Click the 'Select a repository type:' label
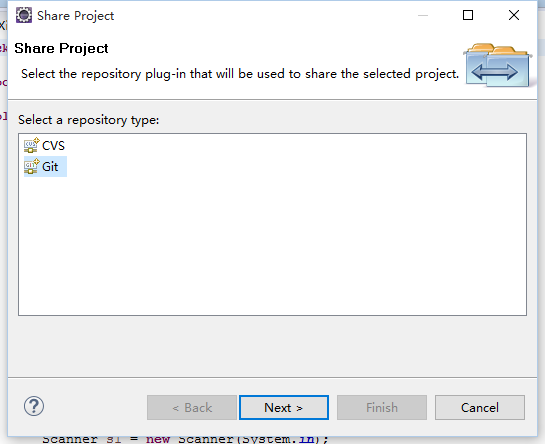545x444 pixels. (89, 120)
